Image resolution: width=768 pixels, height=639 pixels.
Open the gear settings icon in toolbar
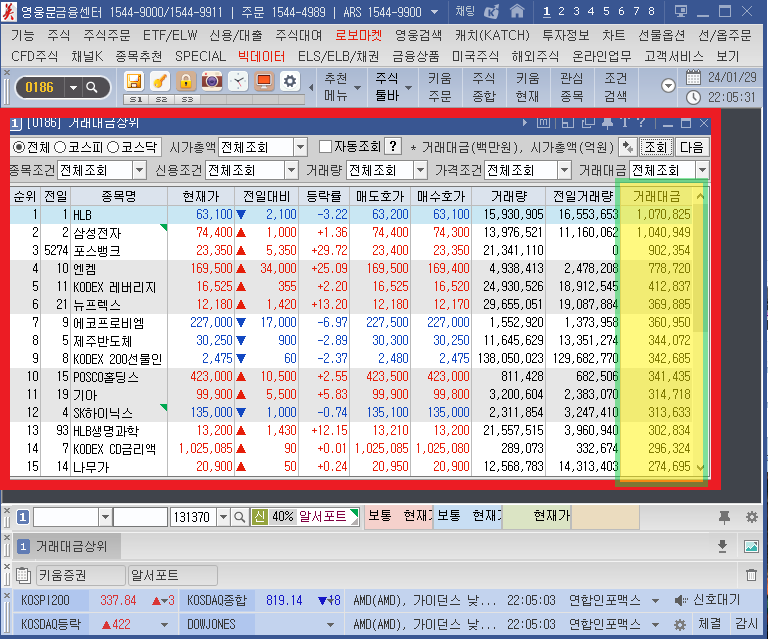(x=290, y=81)
